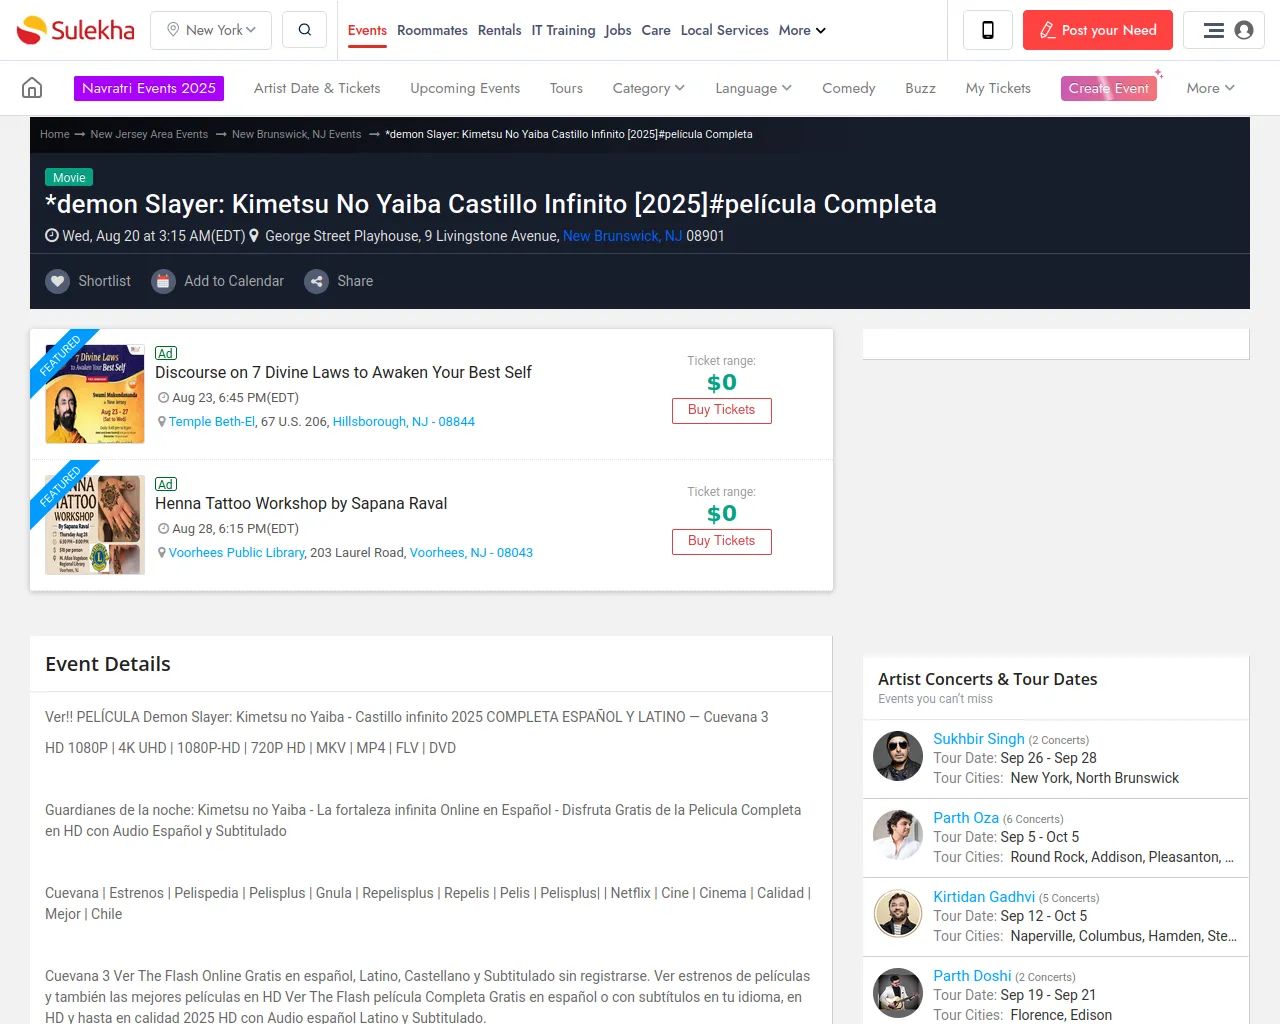Open the Buzz page
This screenshot has width=1280, height=1024.
[920, 88]
